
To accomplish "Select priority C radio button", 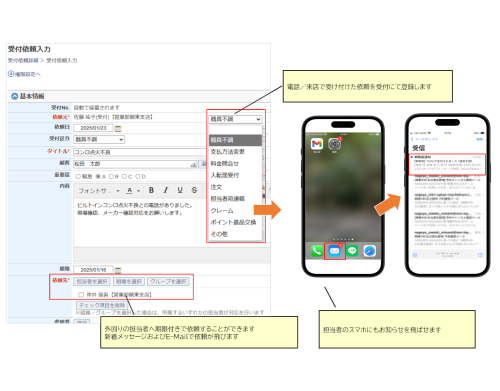I will click(x=124, y=176).
